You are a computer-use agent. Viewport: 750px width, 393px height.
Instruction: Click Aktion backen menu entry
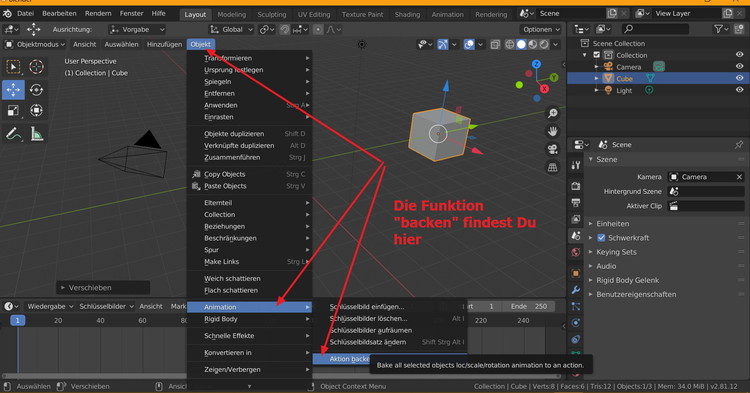[x=349, y=359]
